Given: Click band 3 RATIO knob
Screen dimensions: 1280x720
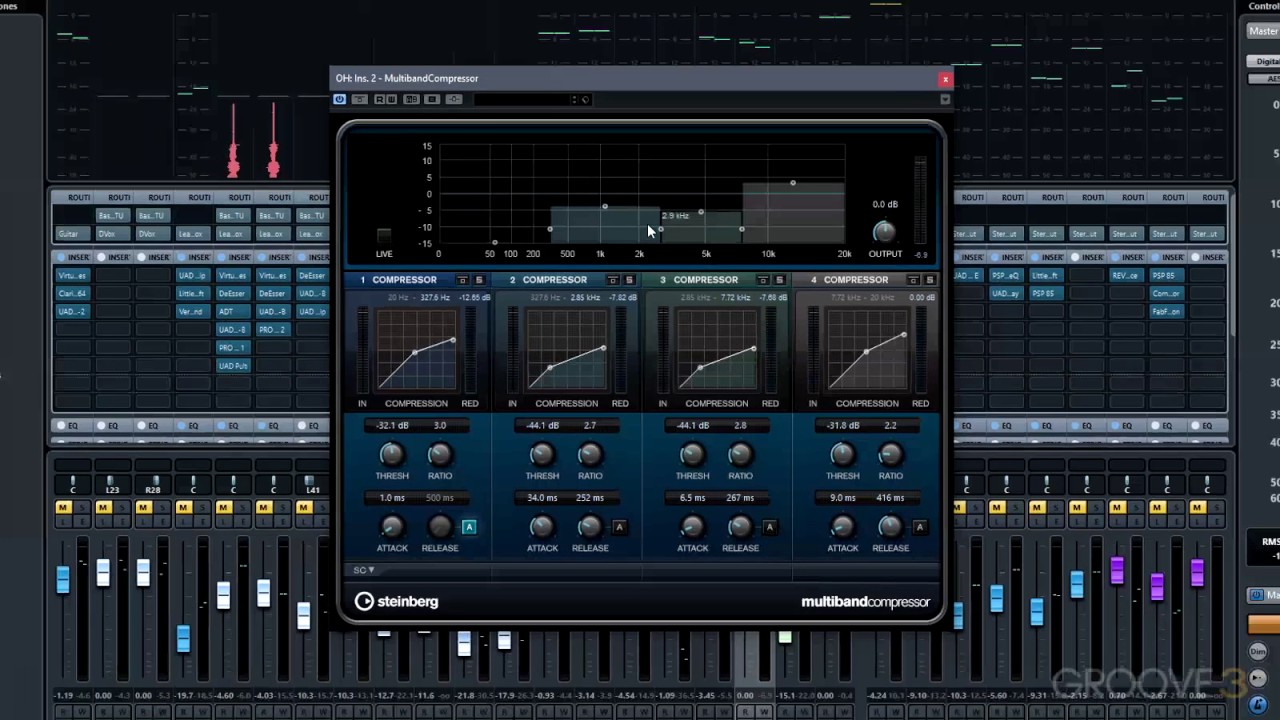Looking at the screenshot, I should pos(740,455).
